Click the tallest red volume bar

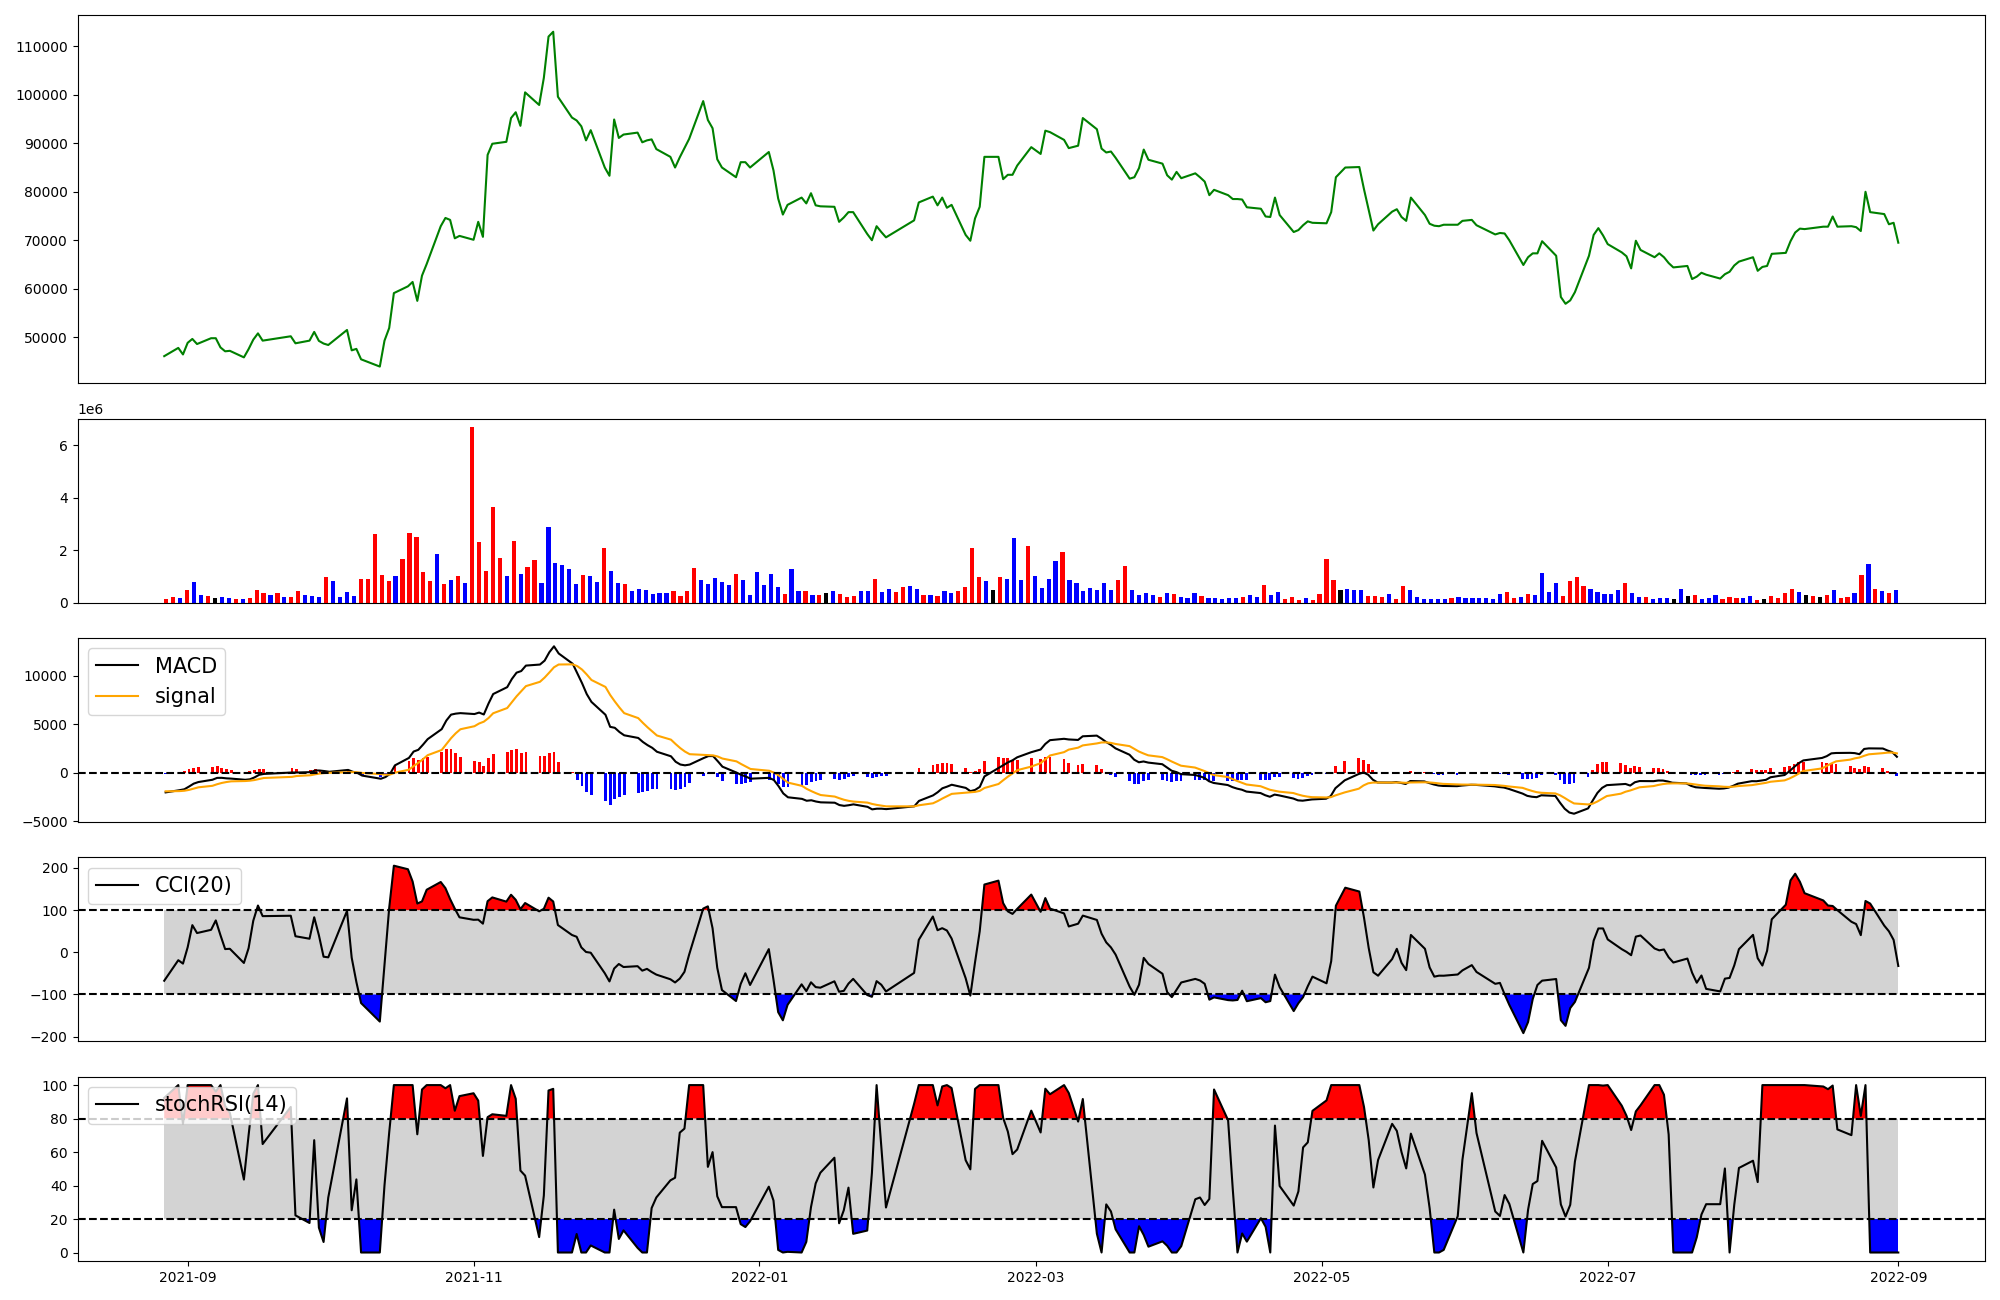tap(472, 515)
